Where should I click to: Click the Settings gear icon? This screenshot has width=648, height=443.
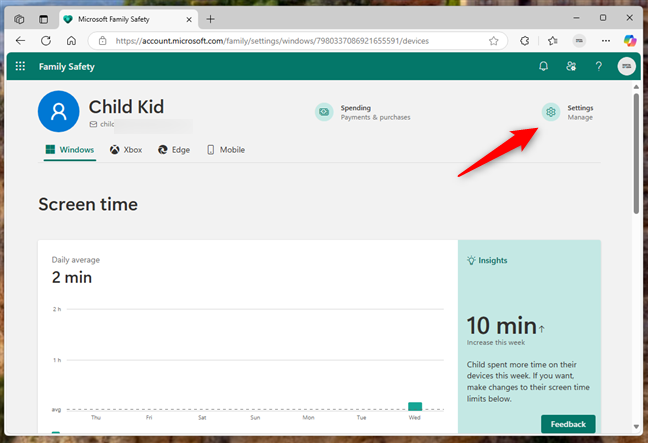[x=551, y=112]
